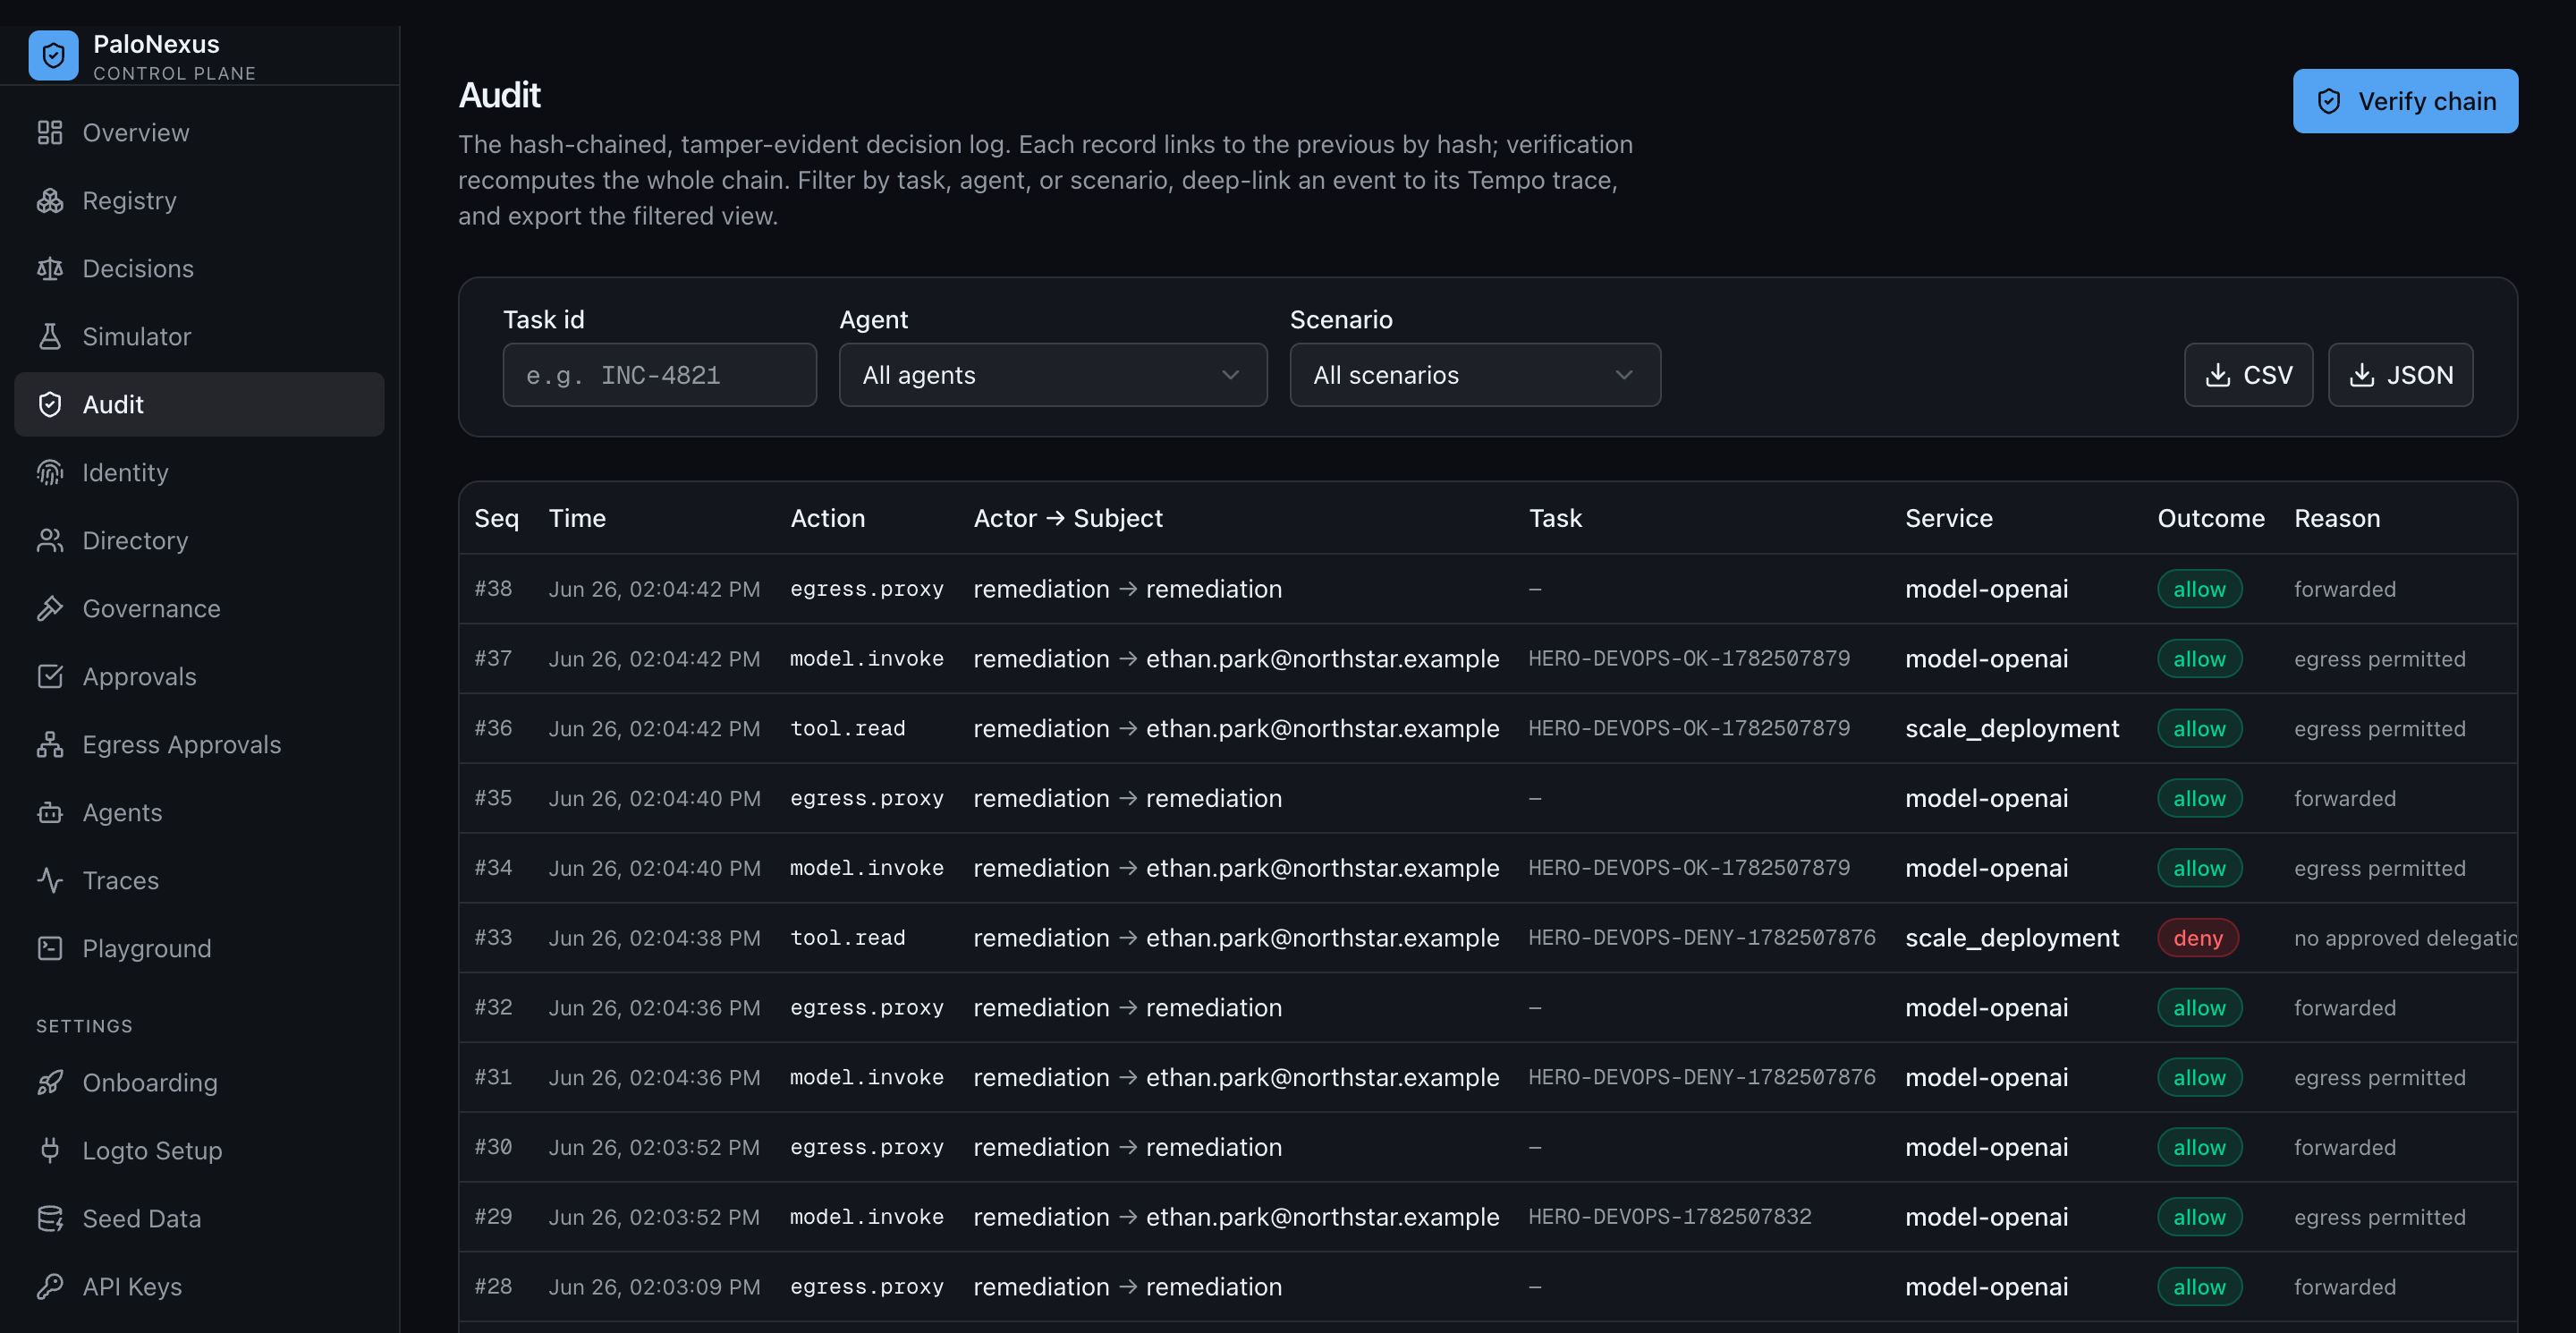The width and height of the screenshot is (2576, 1333).
Task: Click the Onboarding rocket icon
Action: click(x=50, y=1082)
